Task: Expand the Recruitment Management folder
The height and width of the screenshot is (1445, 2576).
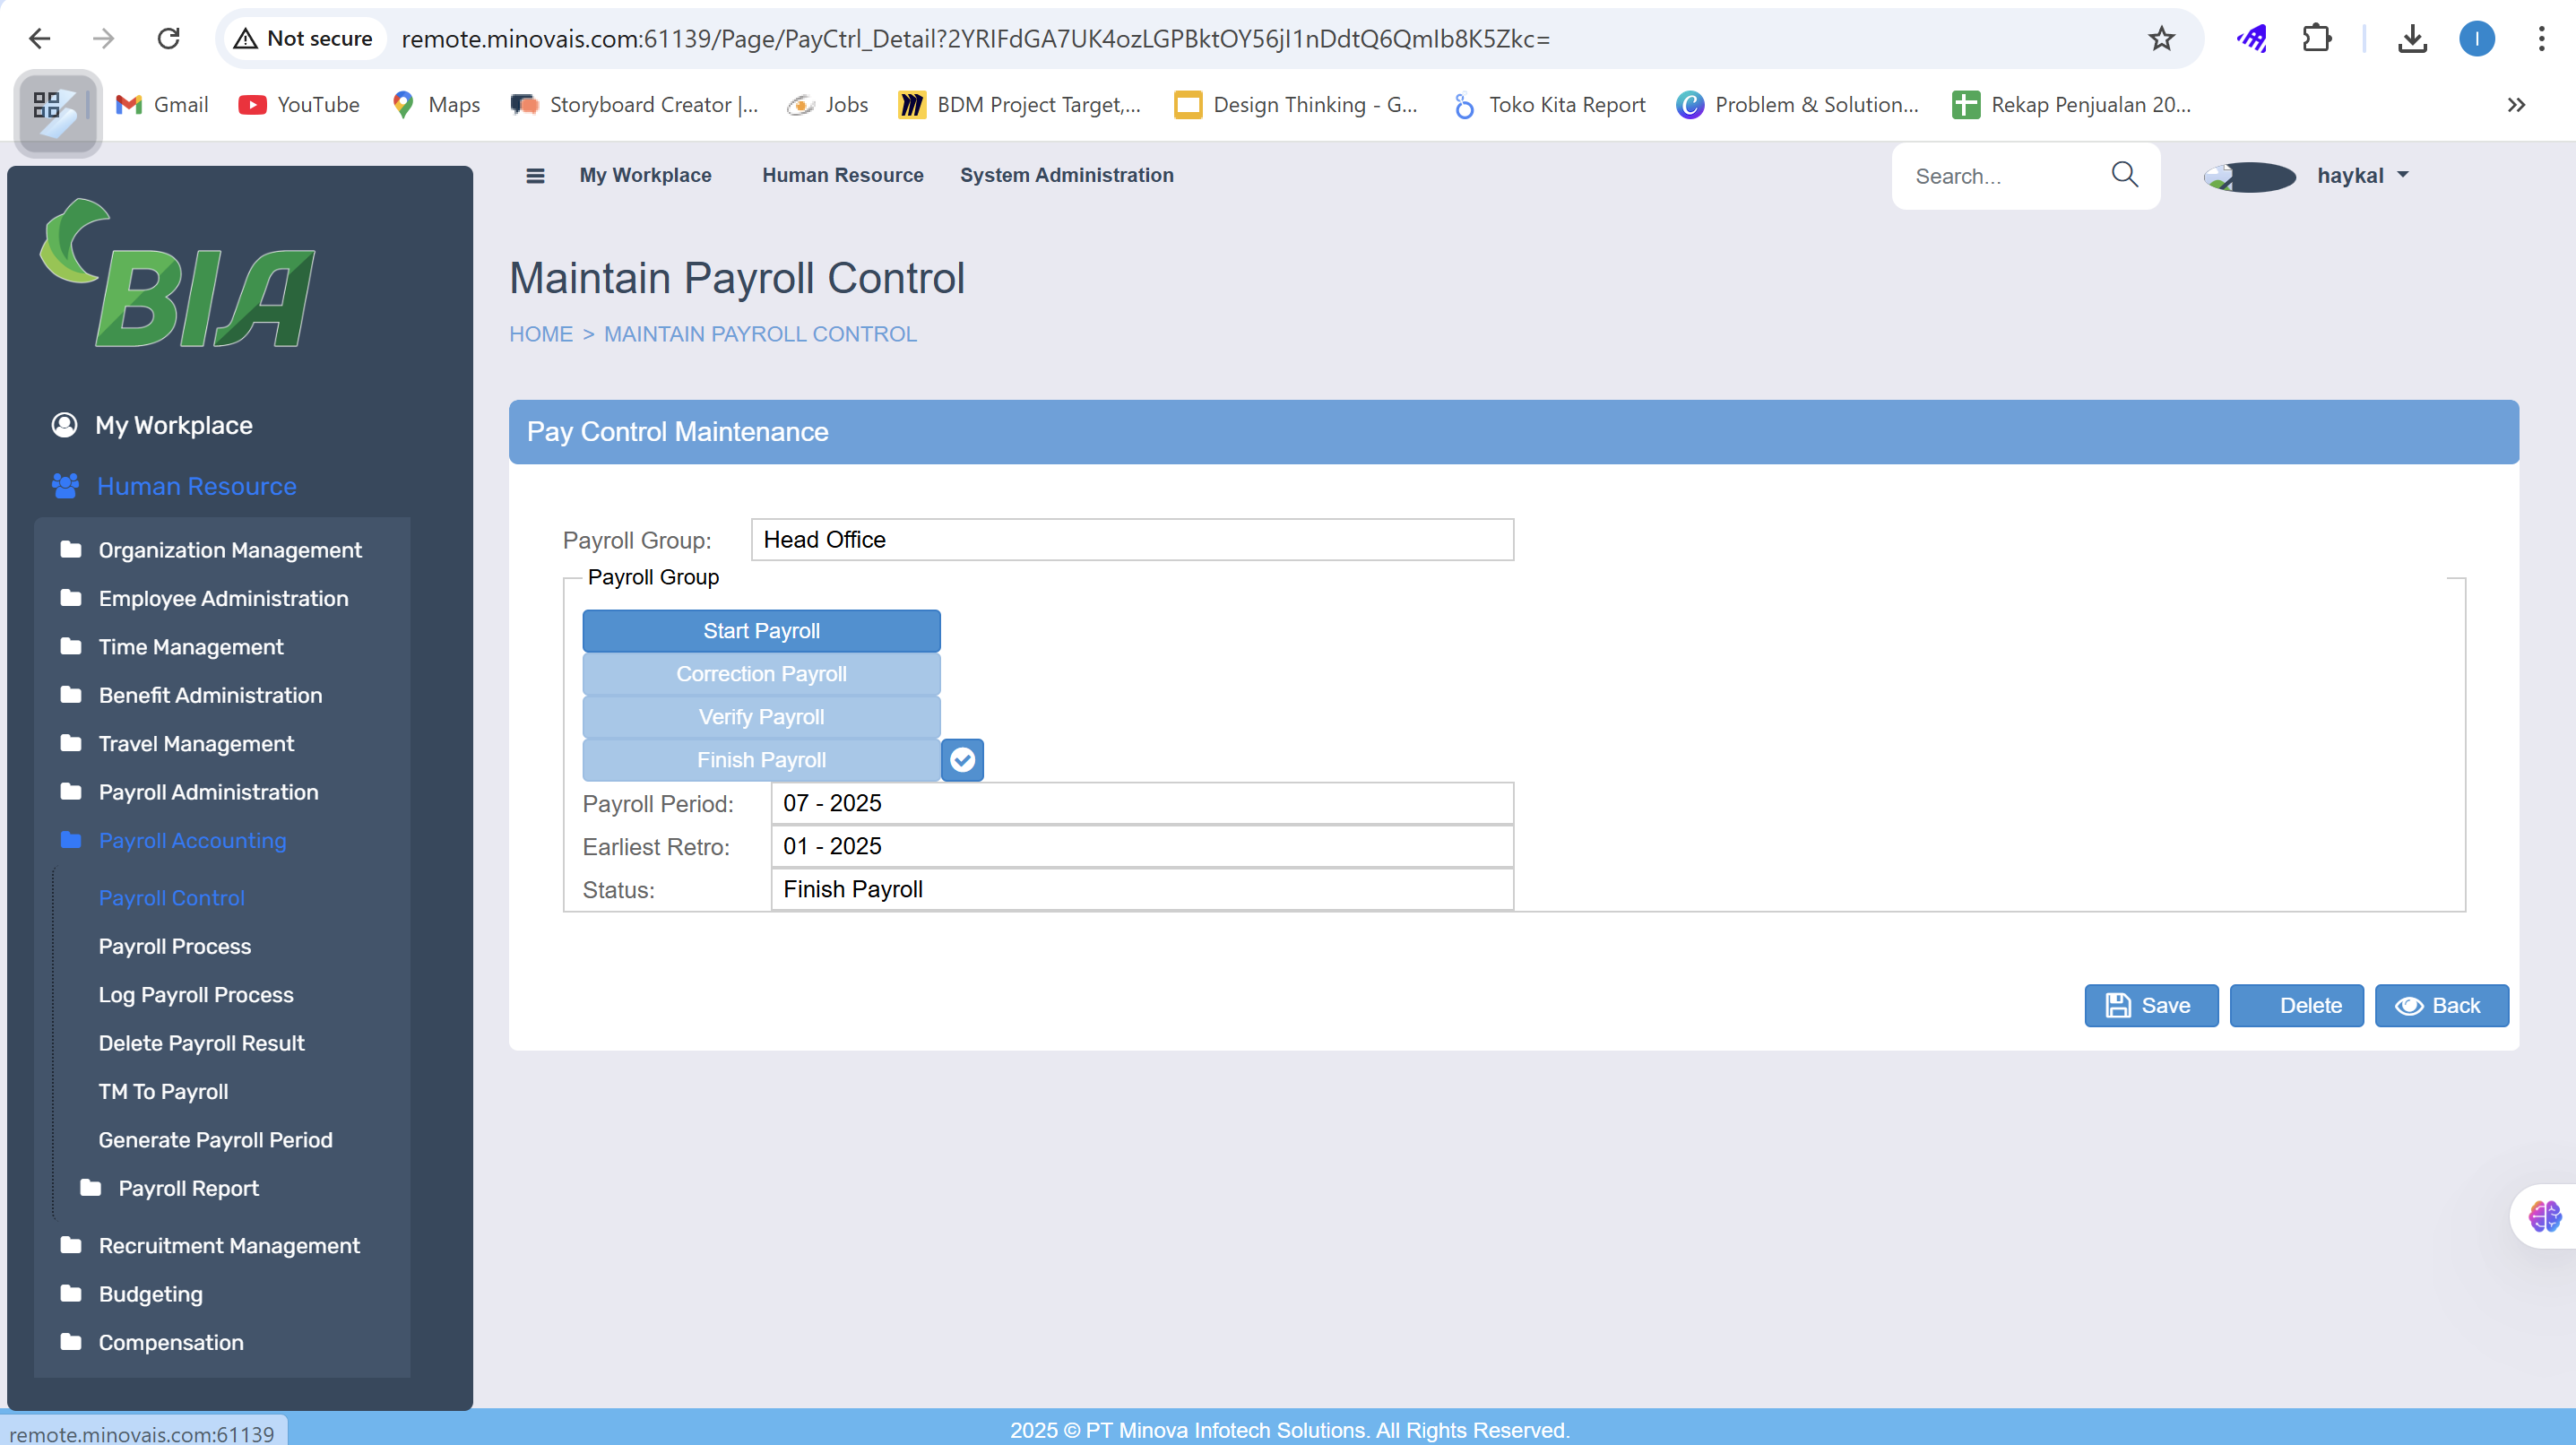Action: point(229,1245)
